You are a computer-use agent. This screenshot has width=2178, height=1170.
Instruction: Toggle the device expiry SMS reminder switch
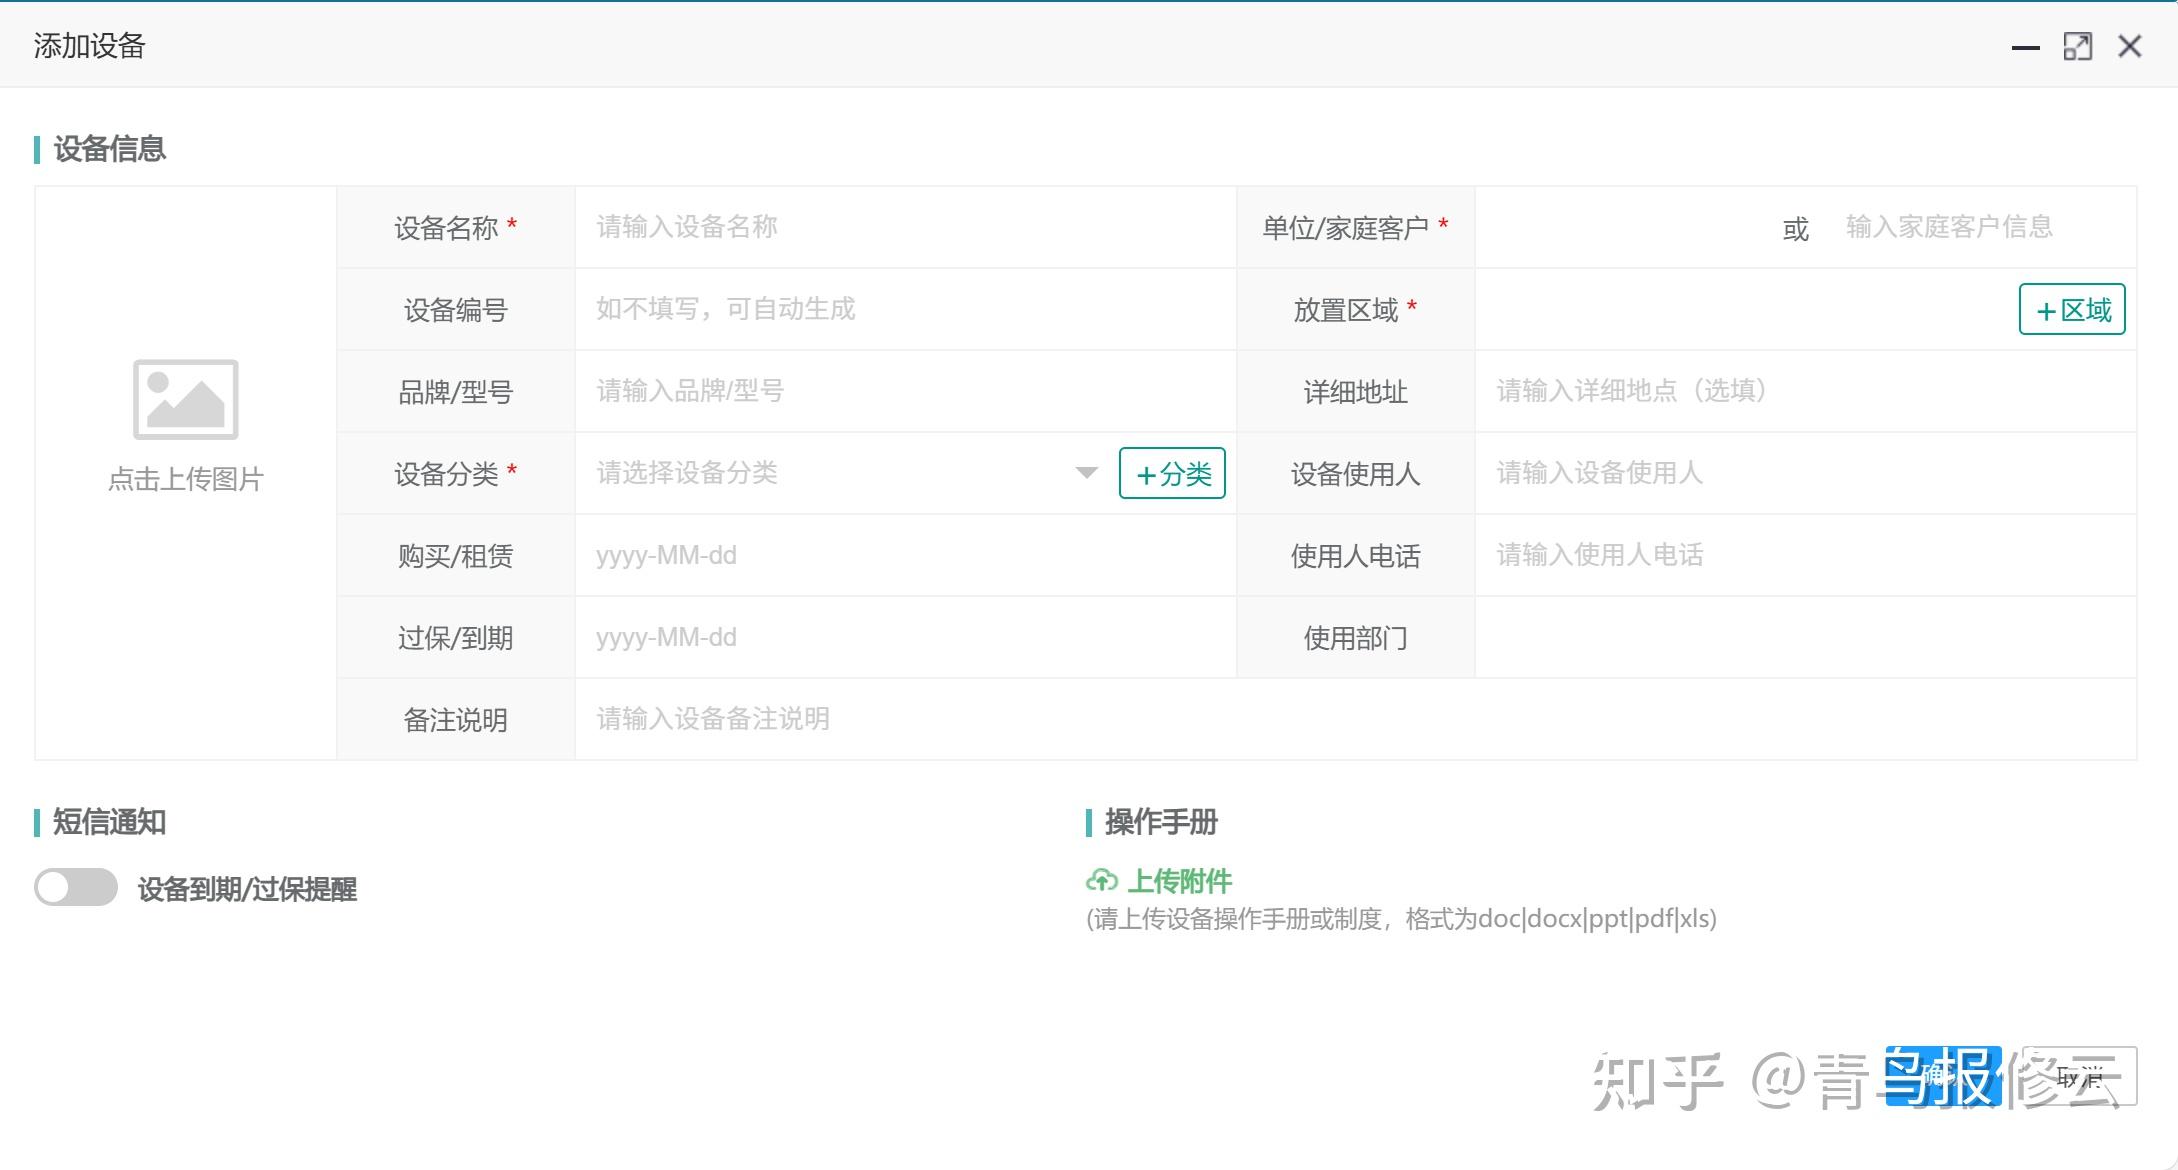point(76,887)
